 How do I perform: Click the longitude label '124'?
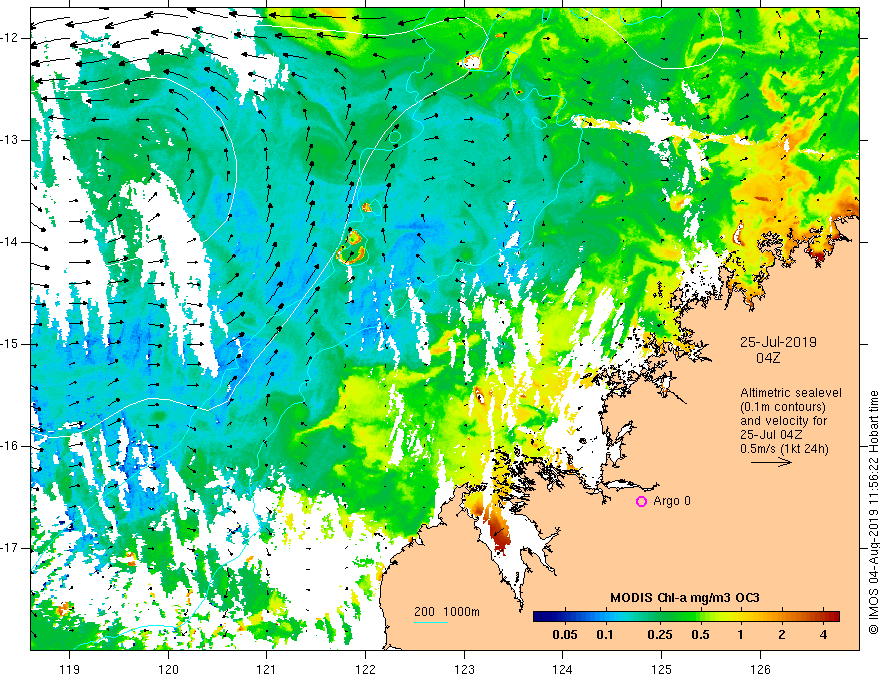tap(563, 669)
